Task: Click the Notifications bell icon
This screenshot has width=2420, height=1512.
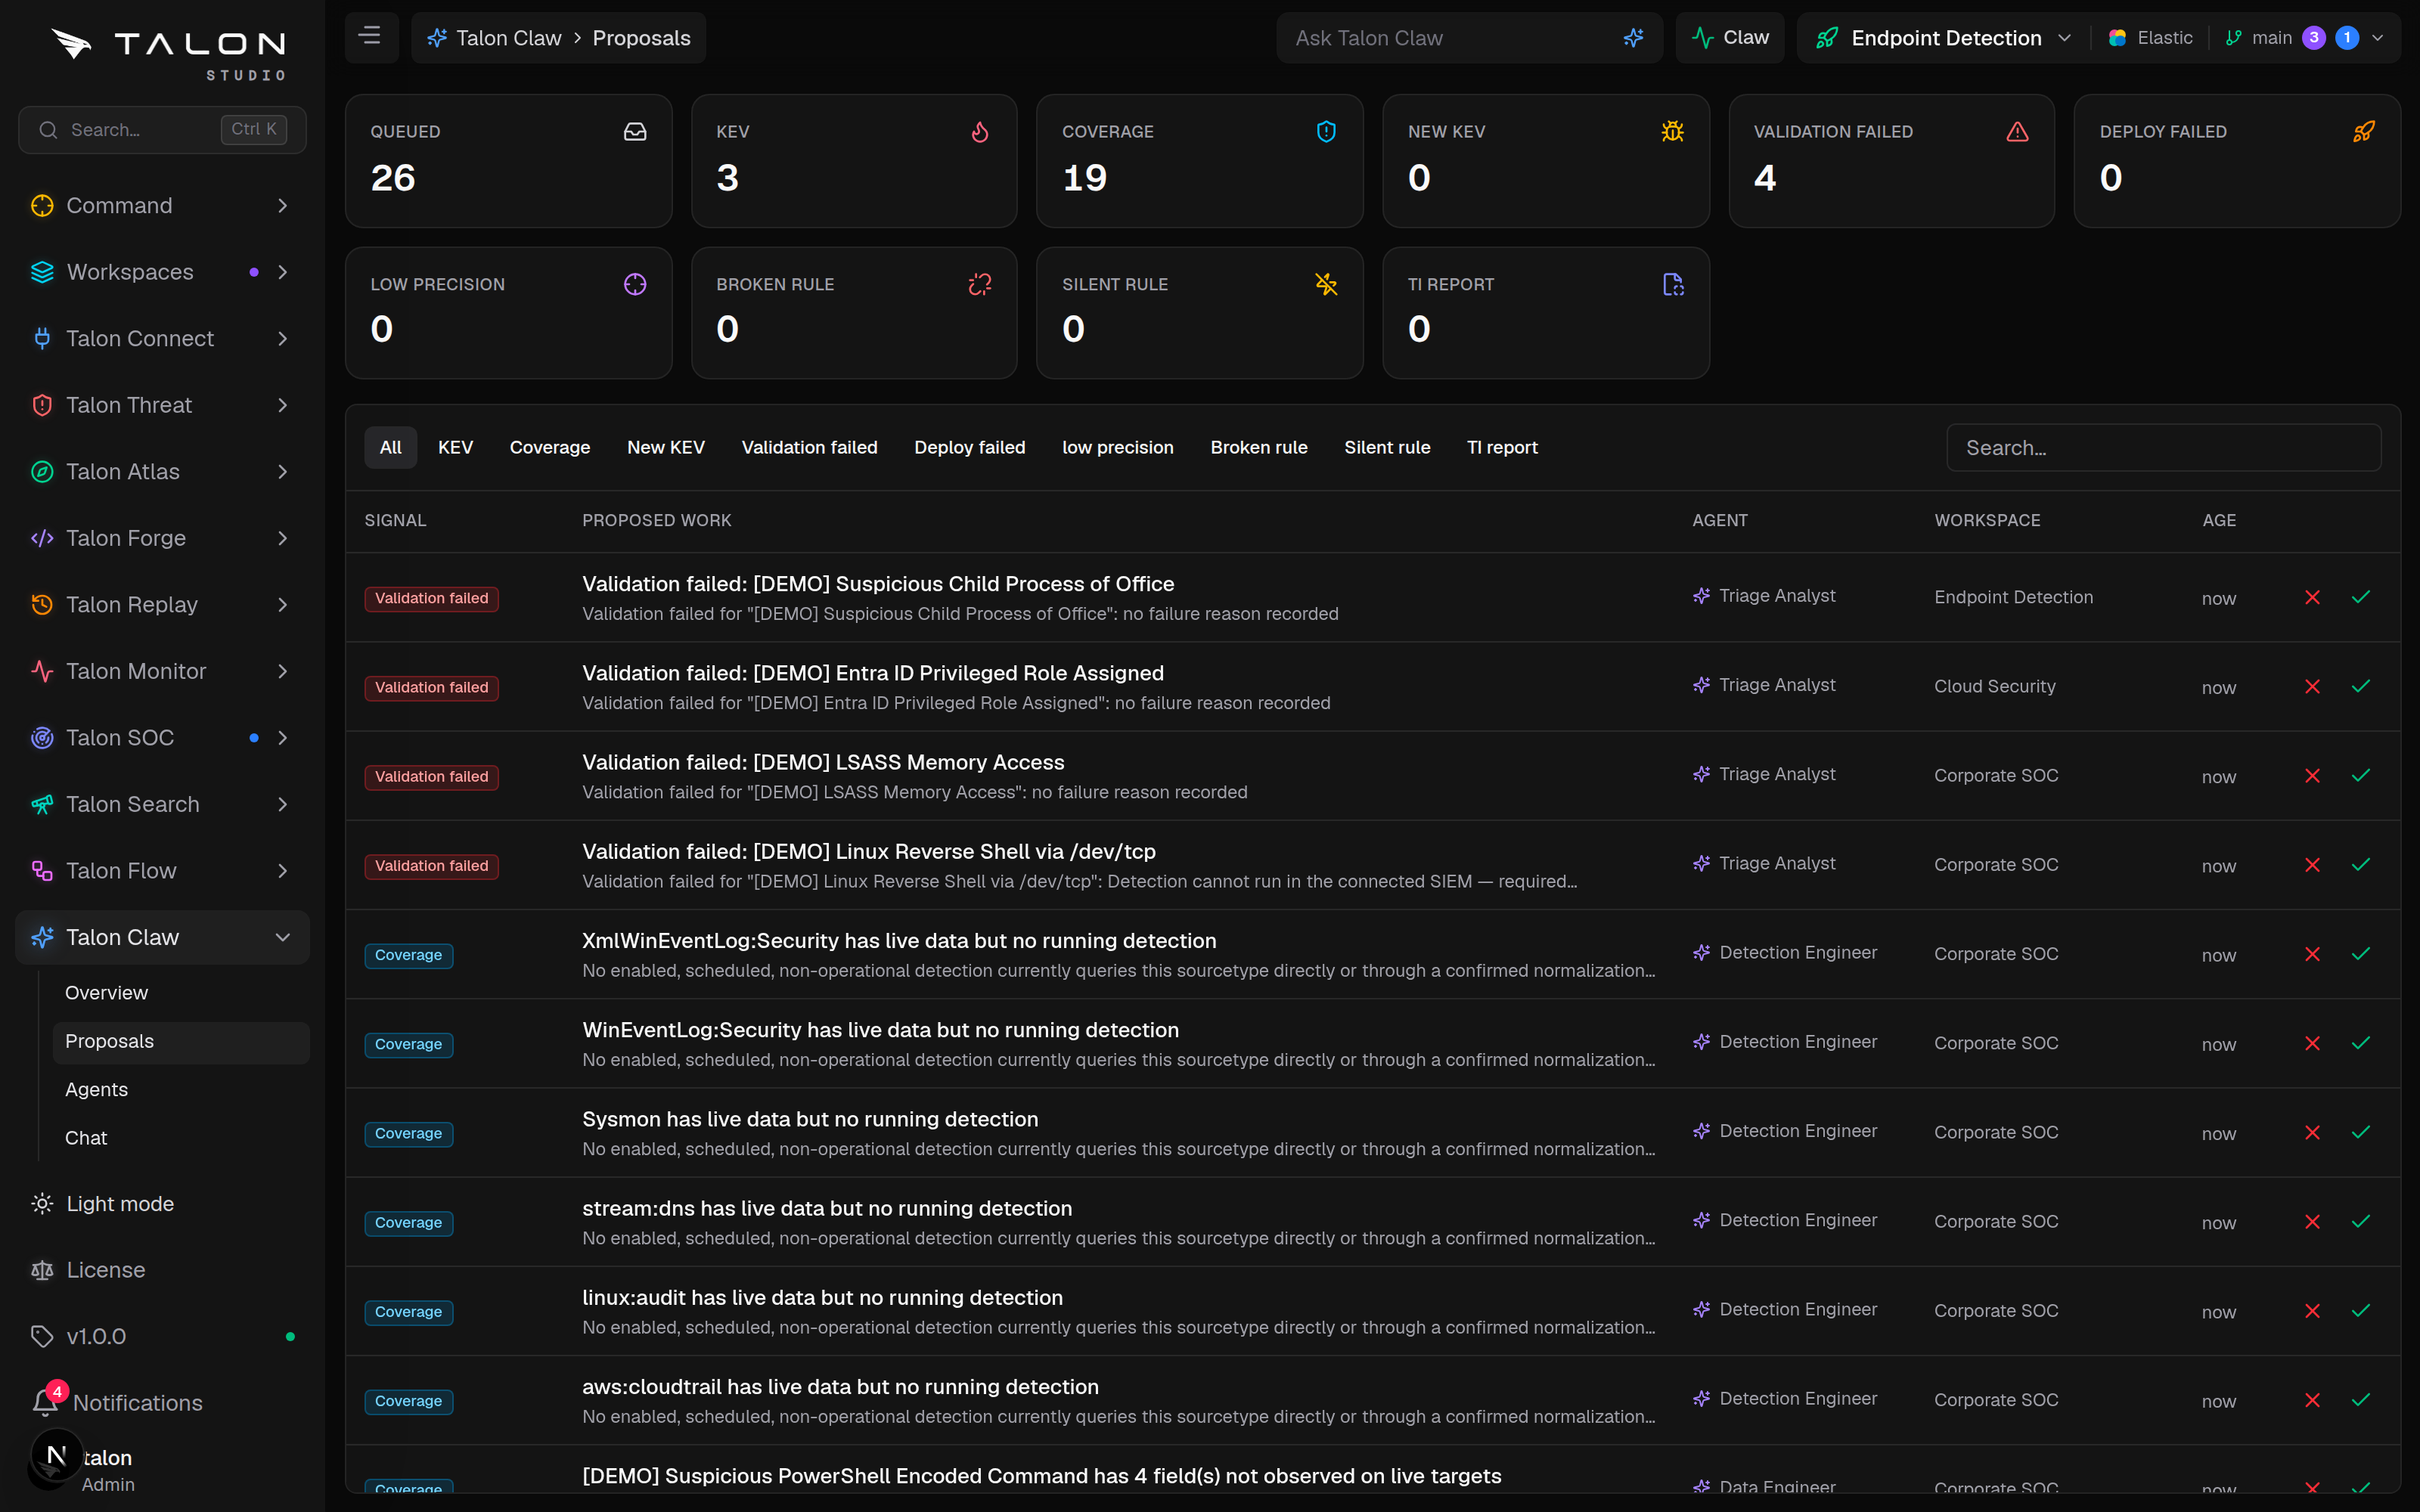Action: point(44,1402)
